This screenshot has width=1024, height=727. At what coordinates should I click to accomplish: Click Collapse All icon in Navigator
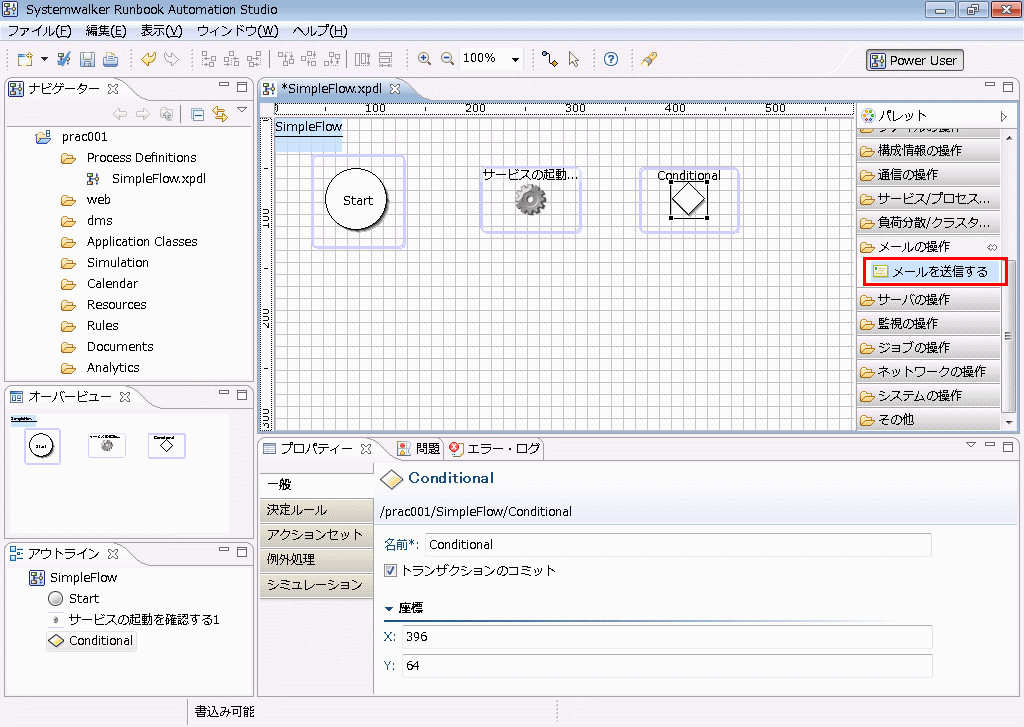point(197,115)
